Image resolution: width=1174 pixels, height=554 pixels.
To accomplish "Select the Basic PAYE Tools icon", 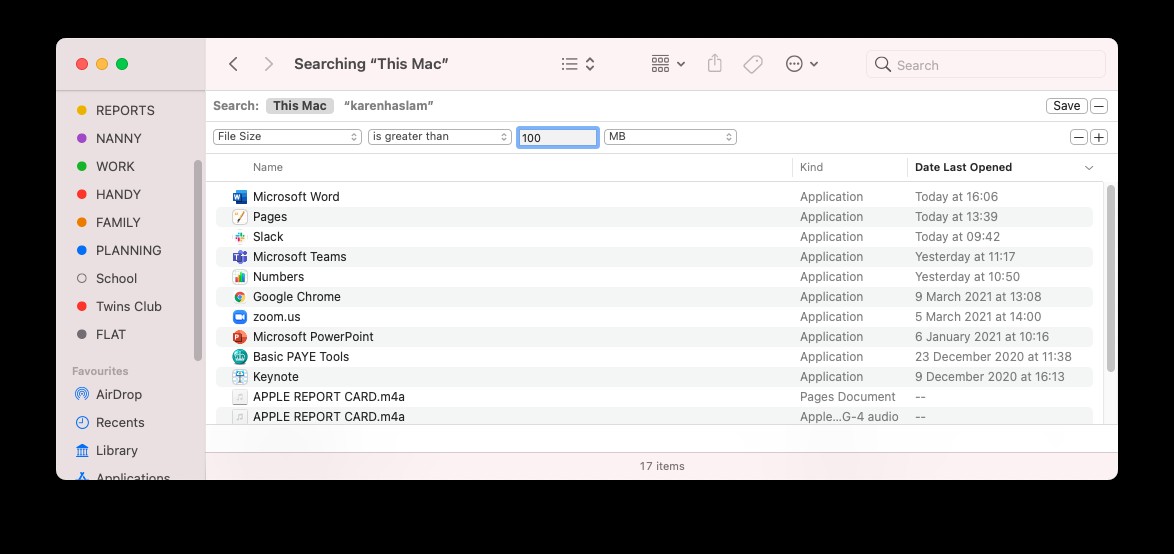I will pyautogui.click(x=240, y=357).
